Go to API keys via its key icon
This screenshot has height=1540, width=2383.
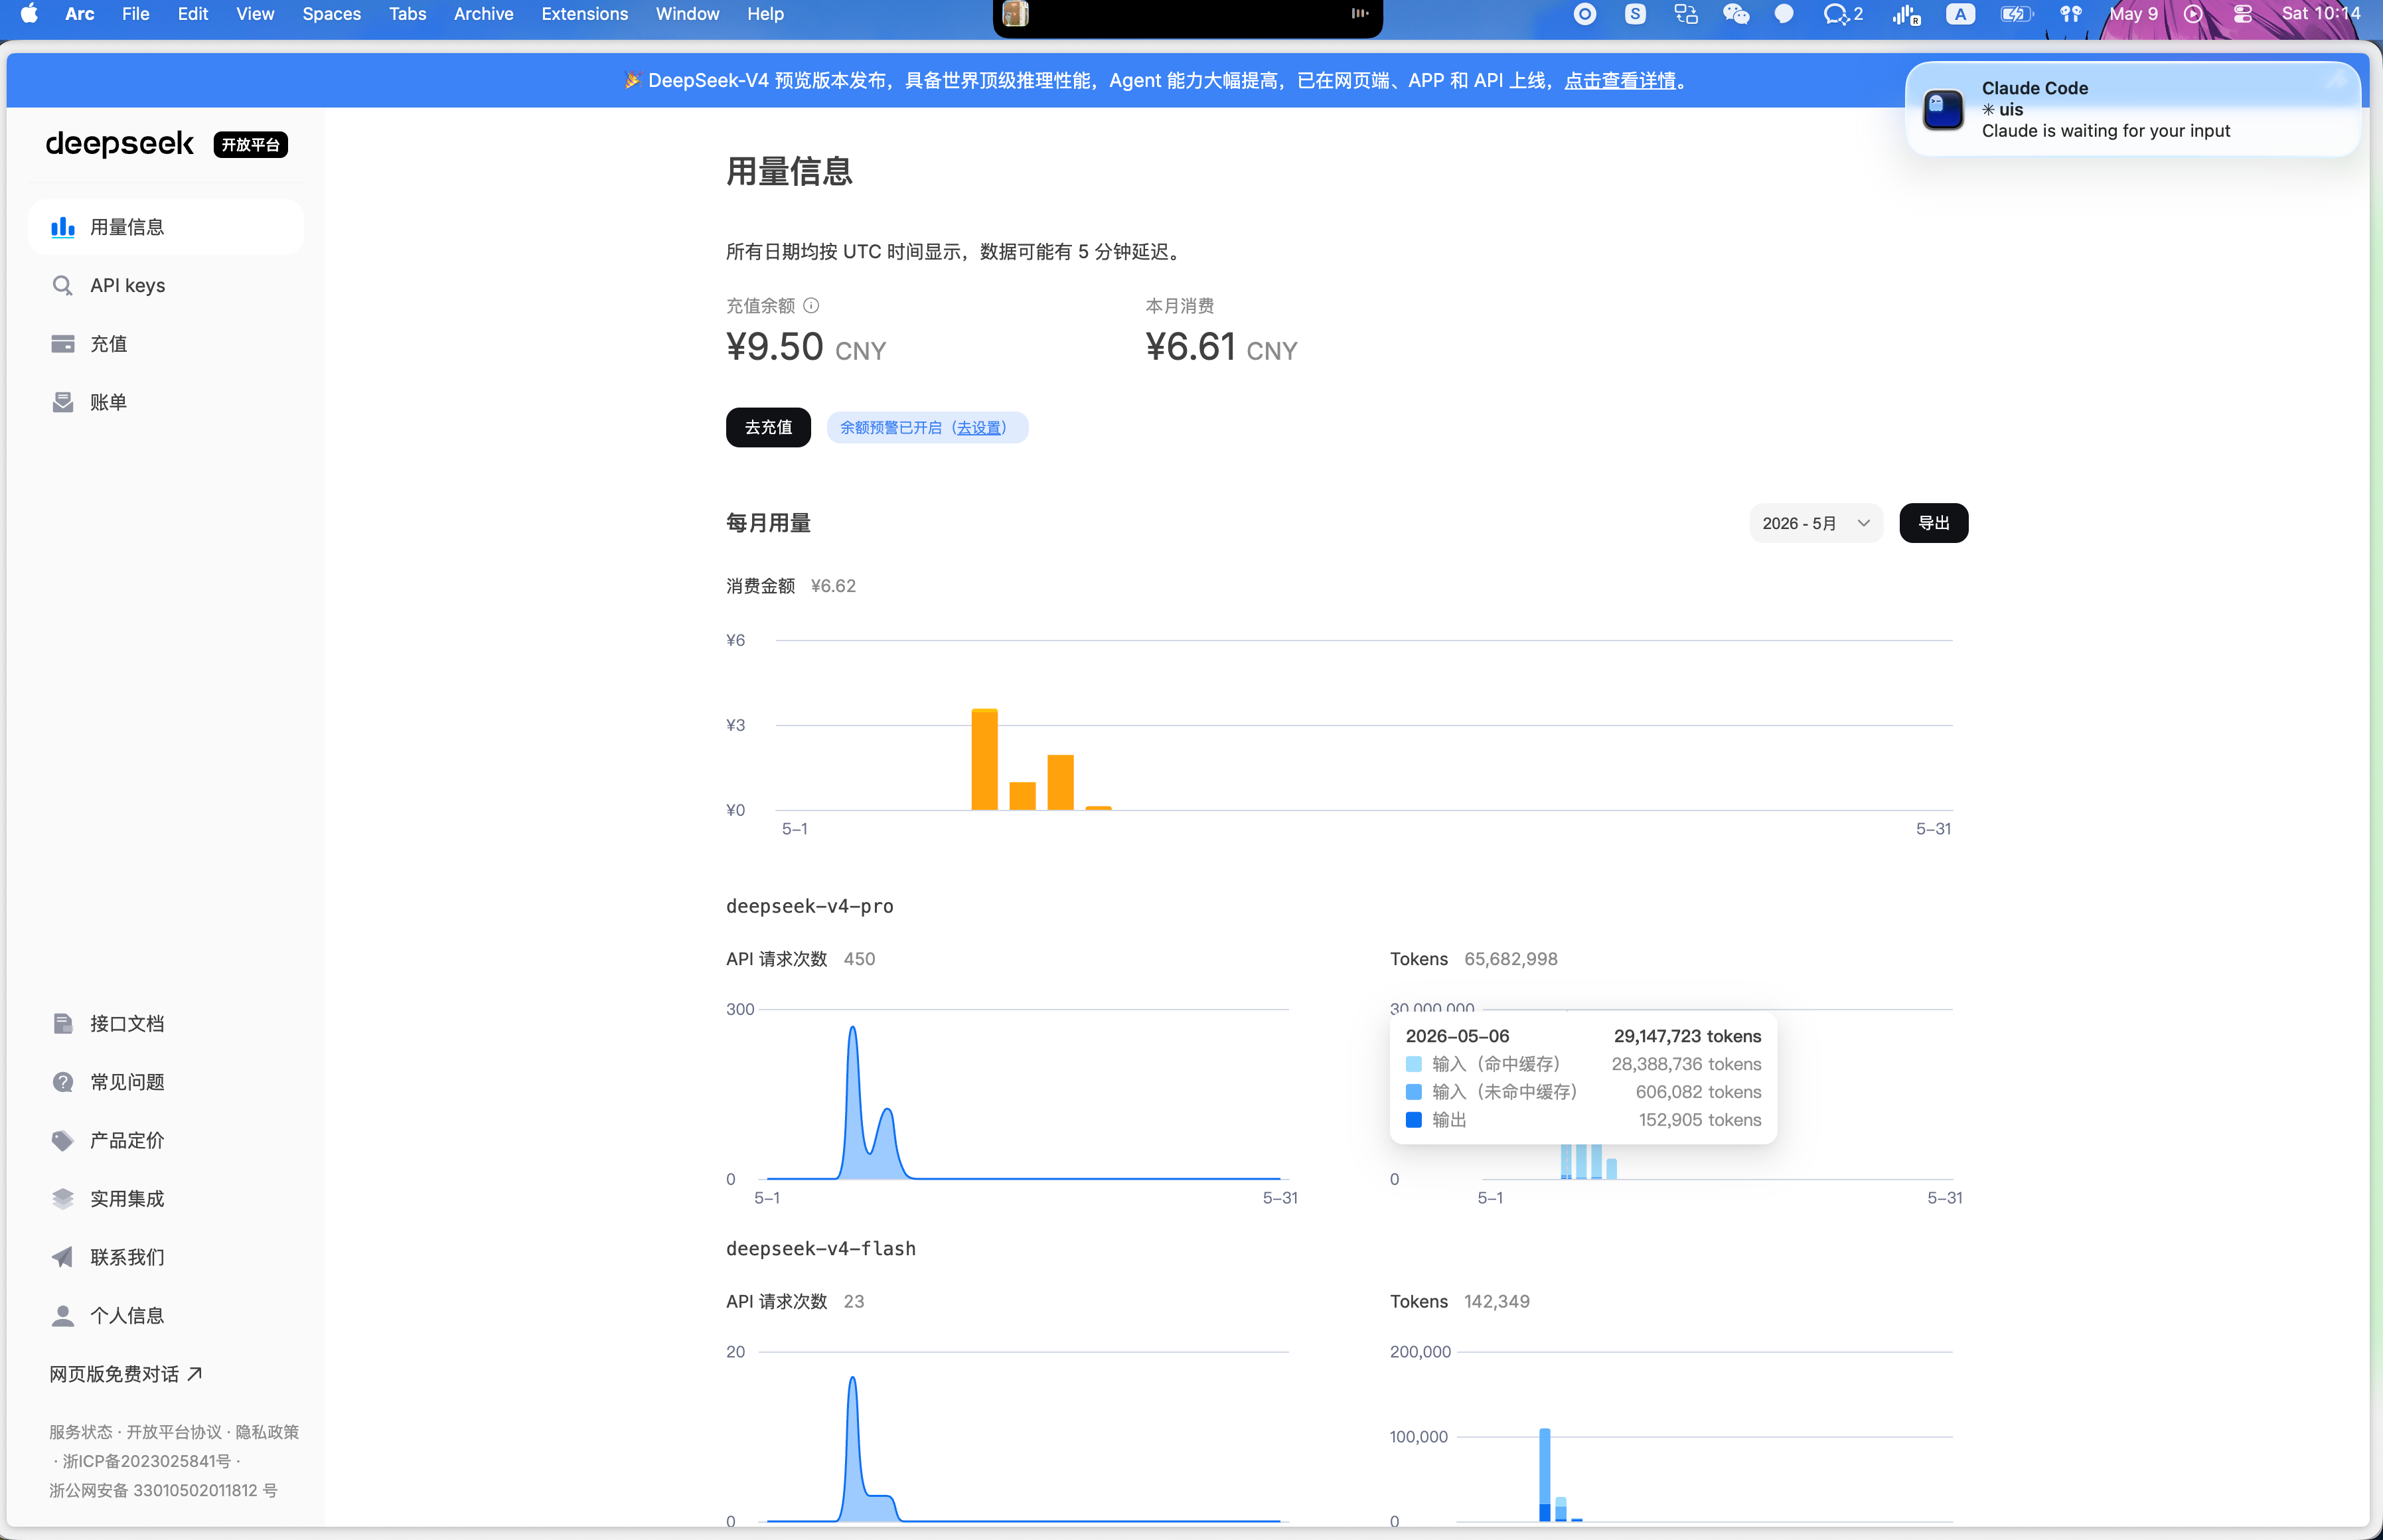[63, 286]
